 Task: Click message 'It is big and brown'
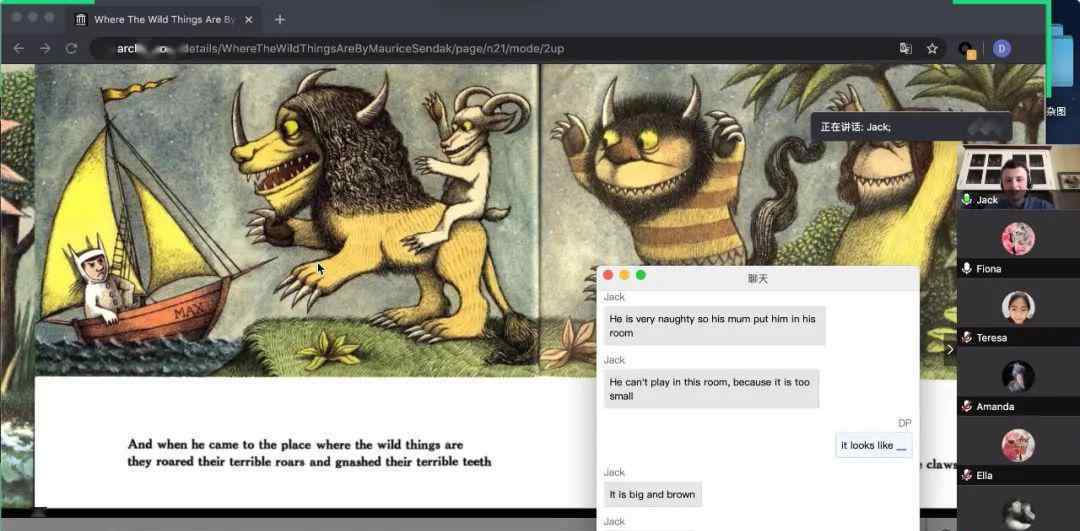tap(652, 494)
